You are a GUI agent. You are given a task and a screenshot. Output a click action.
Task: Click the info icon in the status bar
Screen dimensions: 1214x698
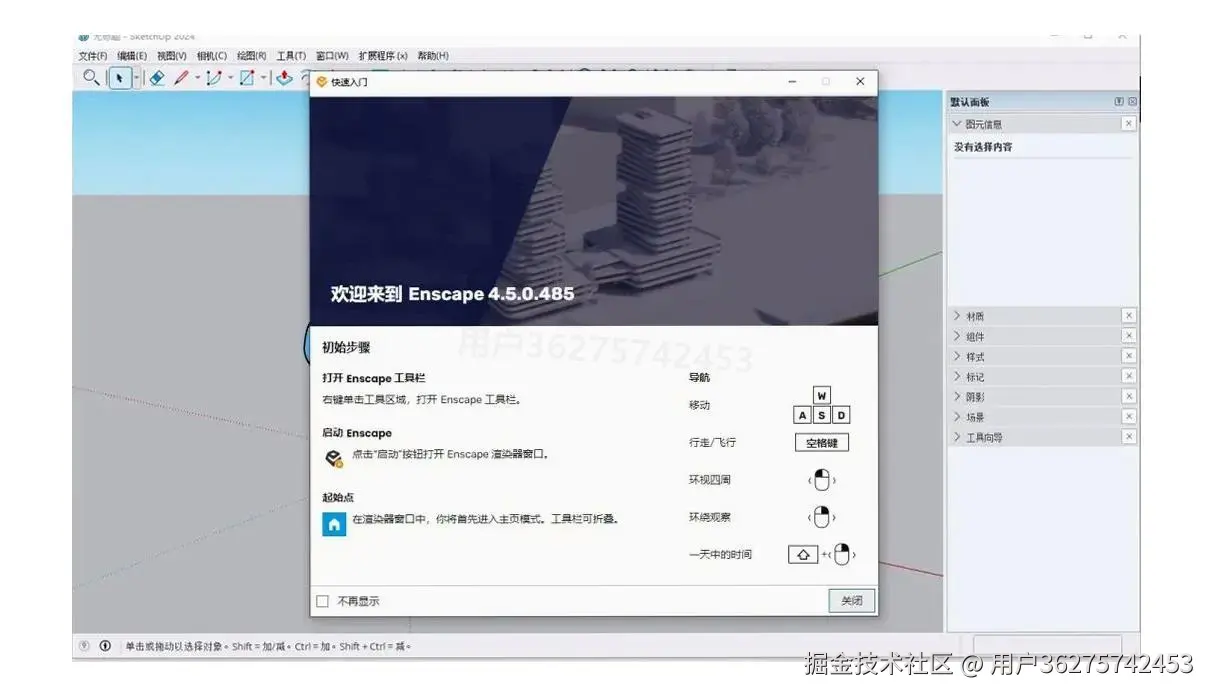106,645
